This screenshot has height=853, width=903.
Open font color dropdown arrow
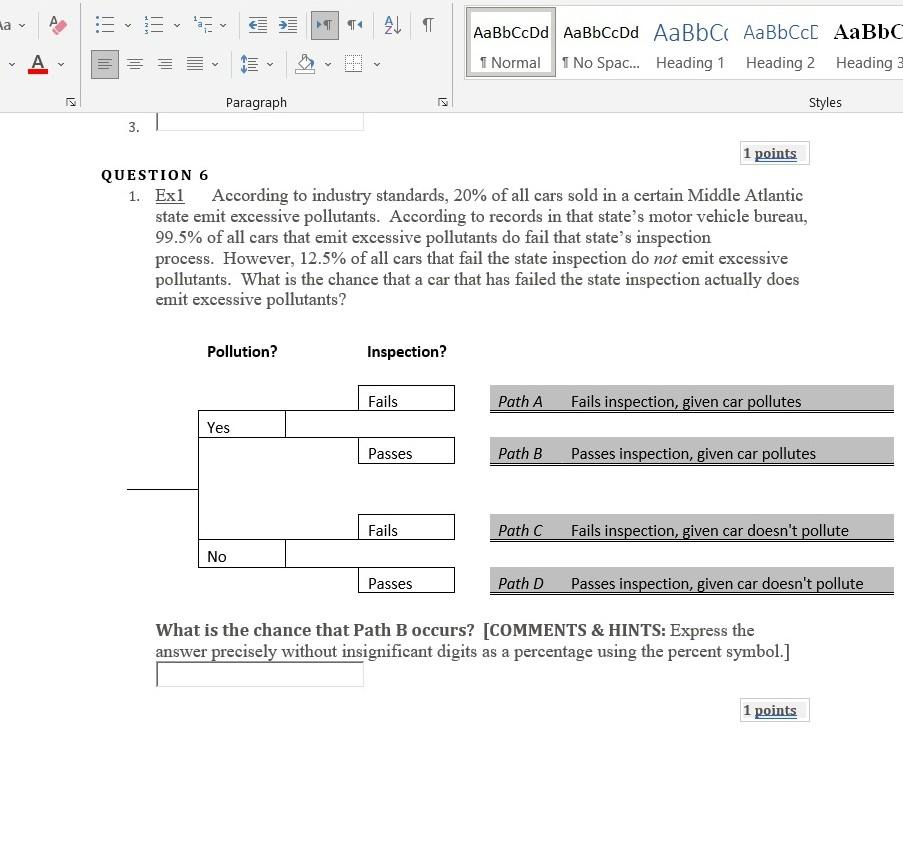click(61, 65)
